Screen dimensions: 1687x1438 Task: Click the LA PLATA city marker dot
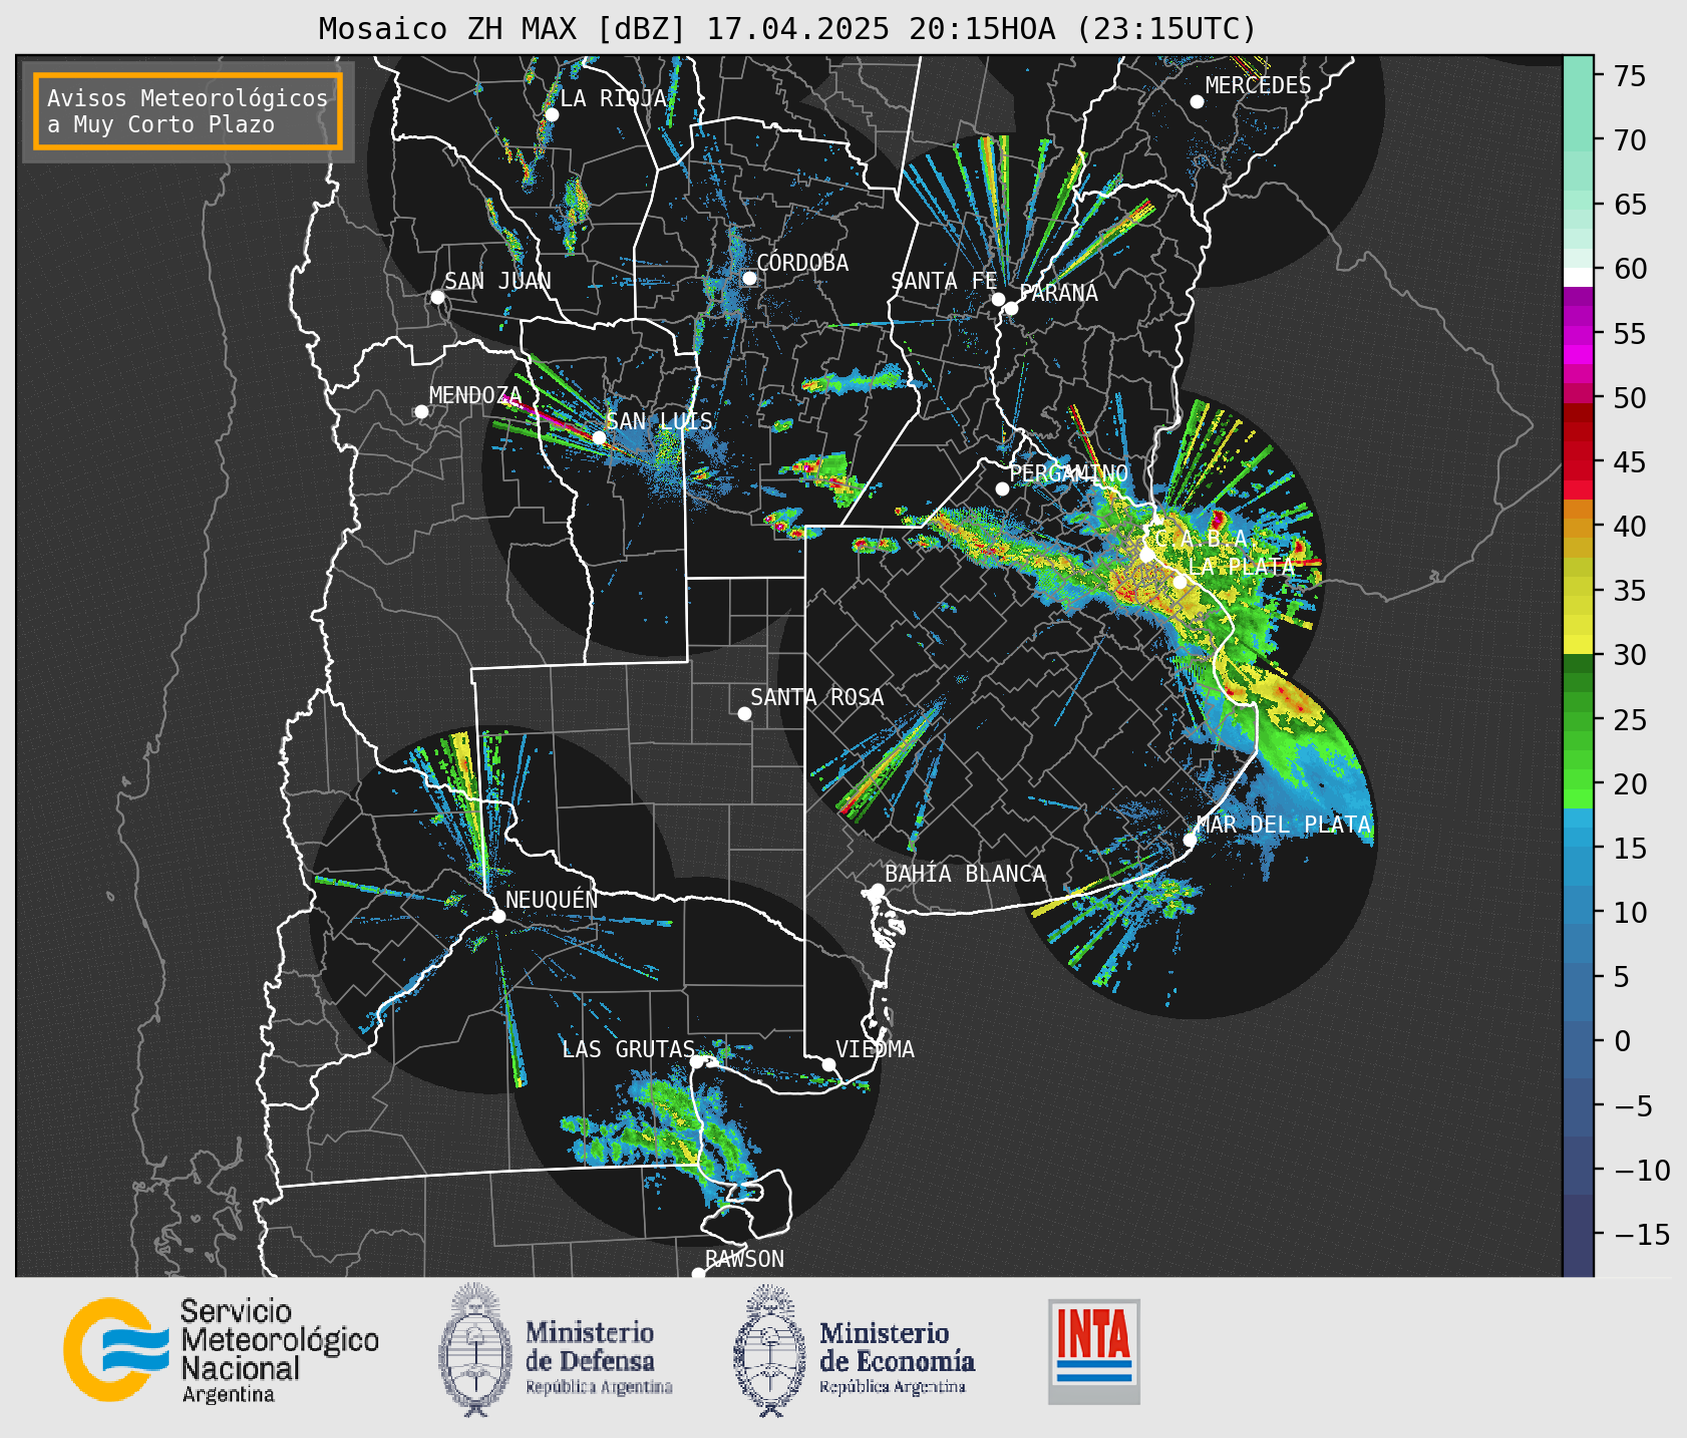point(1180,581)
